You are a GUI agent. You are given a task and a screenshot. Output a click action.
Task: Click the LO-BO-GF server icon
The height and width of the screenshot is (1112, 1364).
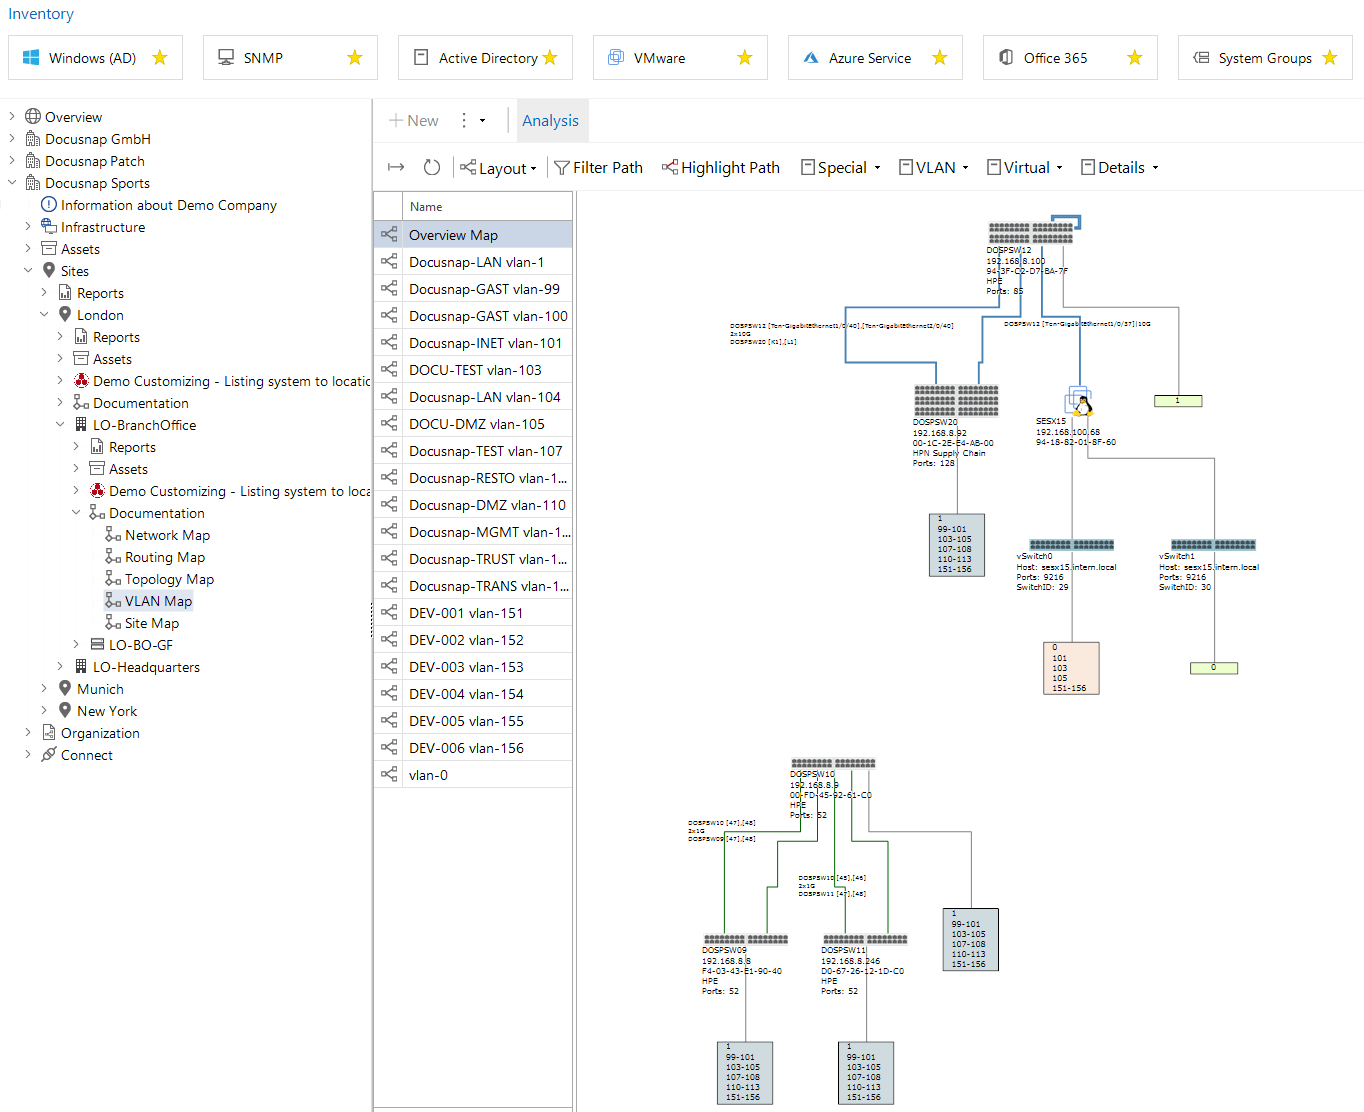click(97, 645)
